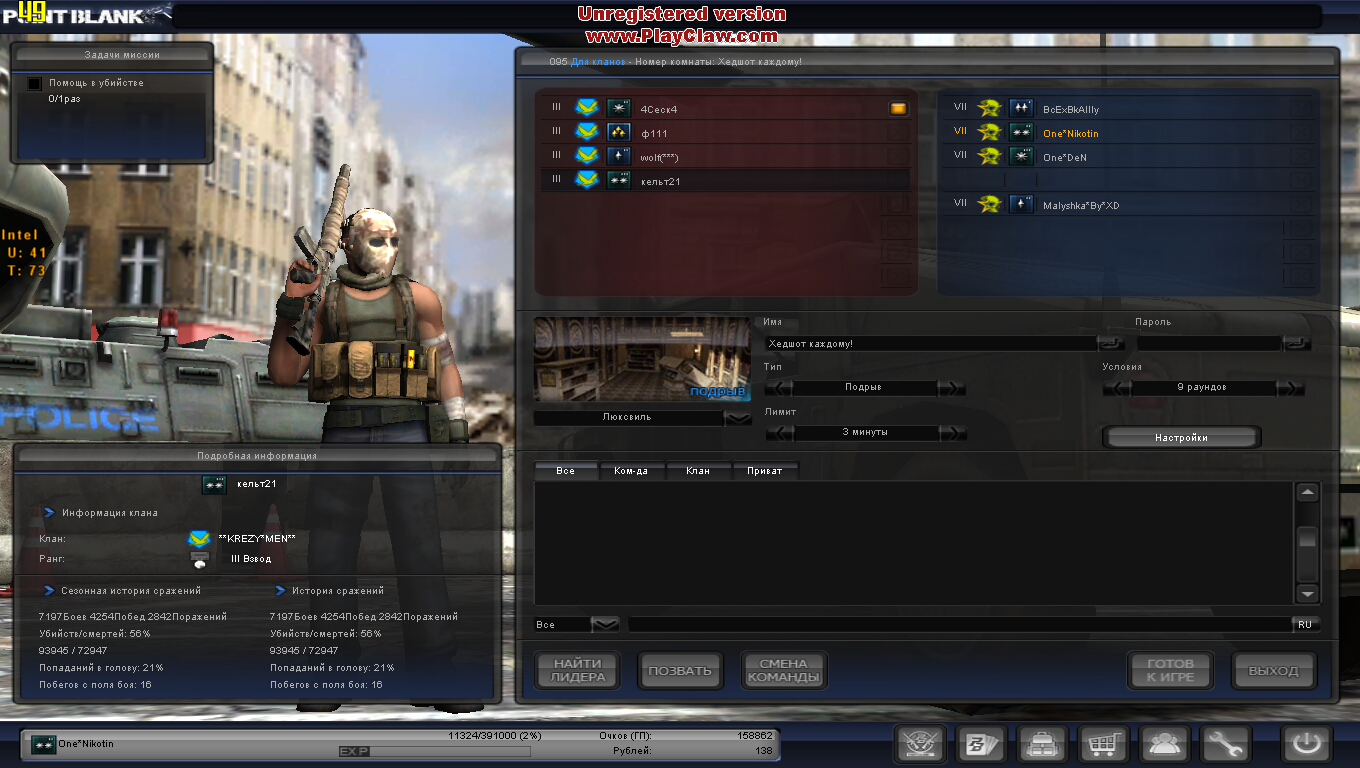The width and height of the screenshot is (1360, 768).
Task: Click the previous arrow for Лимит 3 минуты
Action: (779, 433)
